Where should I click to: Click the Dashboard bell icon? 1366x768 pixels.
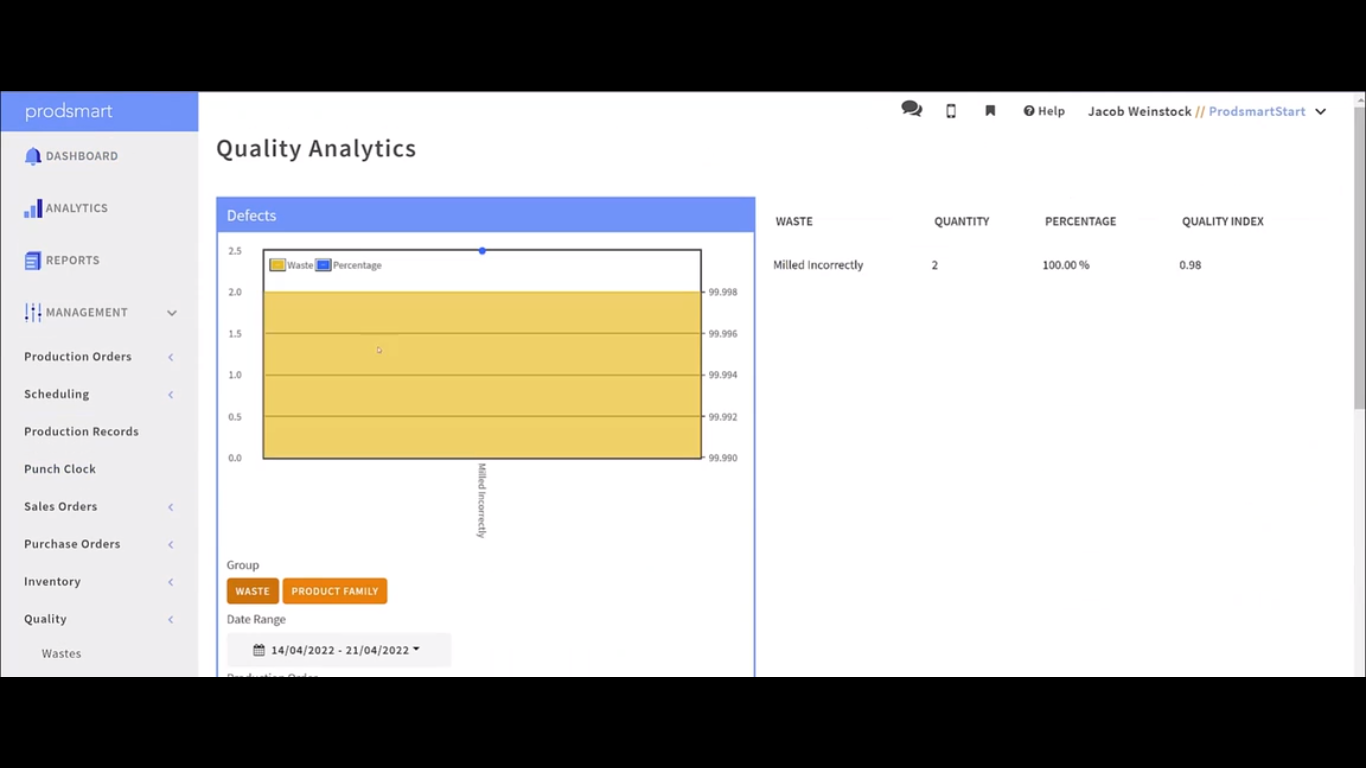point(33,156)
